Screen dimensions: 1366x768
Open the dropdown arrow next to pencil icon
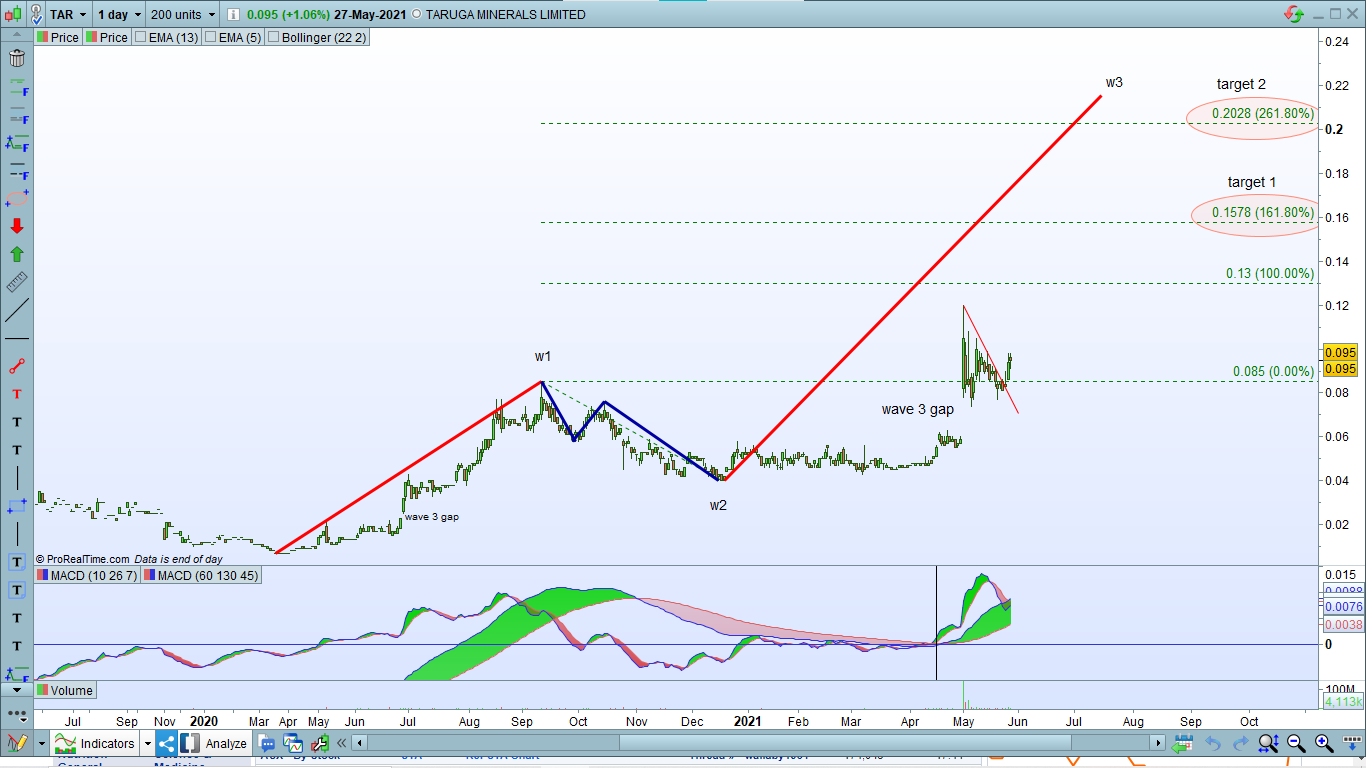(x=41, y=743)
